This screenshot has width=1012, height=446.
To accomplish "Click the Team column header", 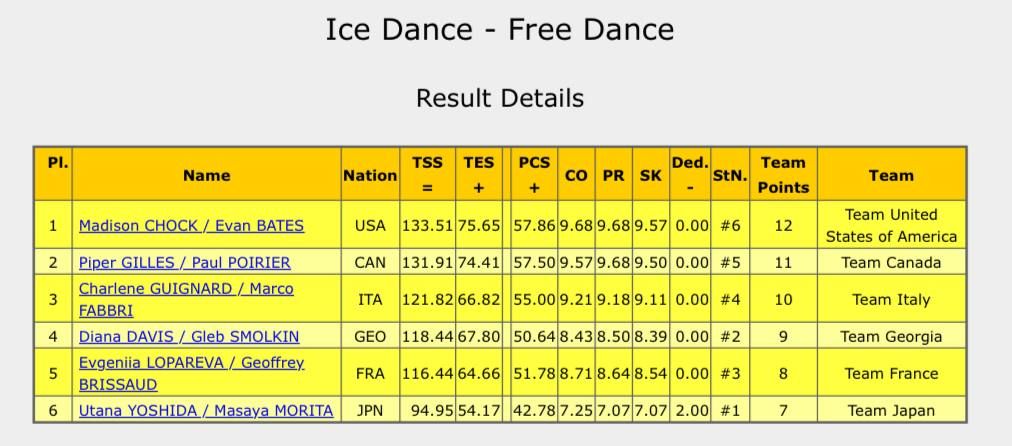I will click(x=891, y=175).
